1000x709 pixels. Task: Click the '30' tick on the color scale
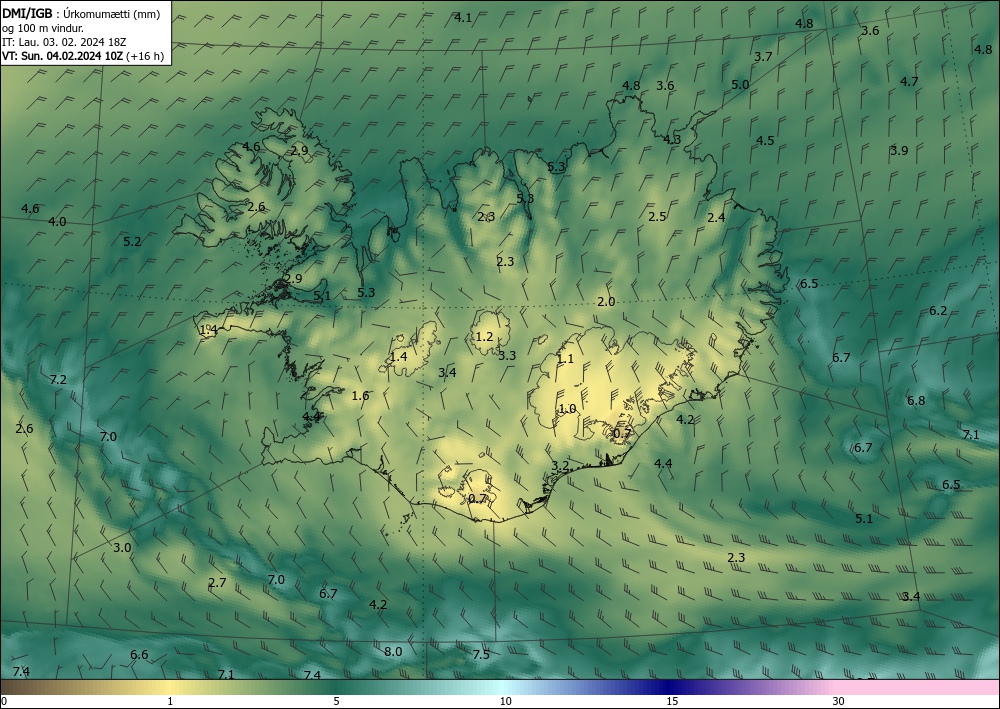click(839, 702)
